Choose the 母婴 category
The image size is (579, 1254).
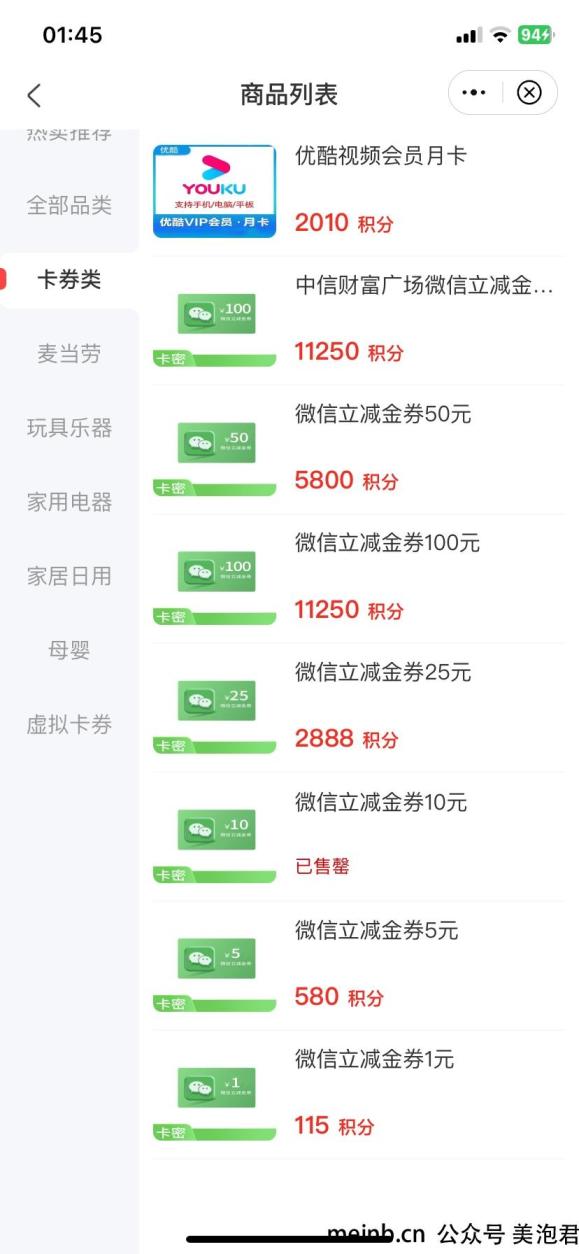(x=69, y=651)
